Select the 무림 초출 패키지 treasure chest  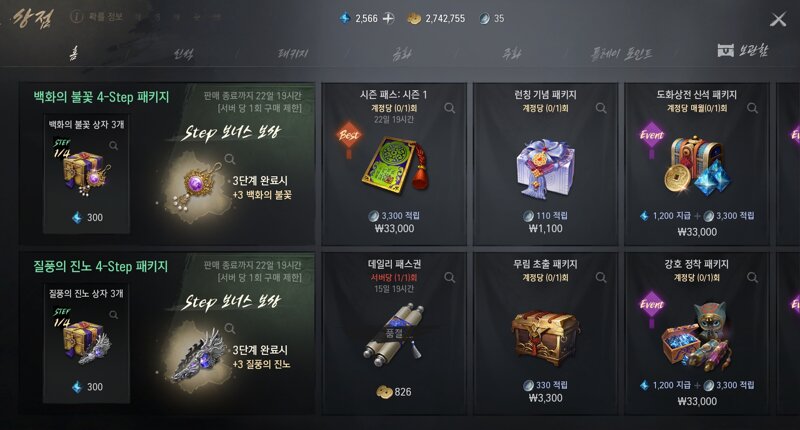[545, 337]
